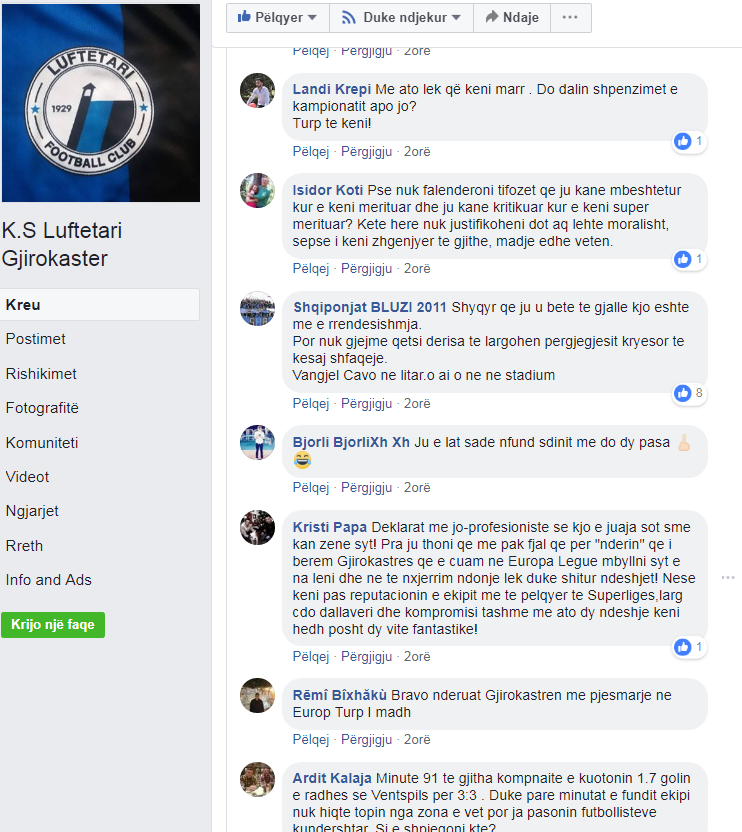This screenshot has width=742, height=832.
Task: Click the Krijo një faqe button
Action: coord(53,625)
